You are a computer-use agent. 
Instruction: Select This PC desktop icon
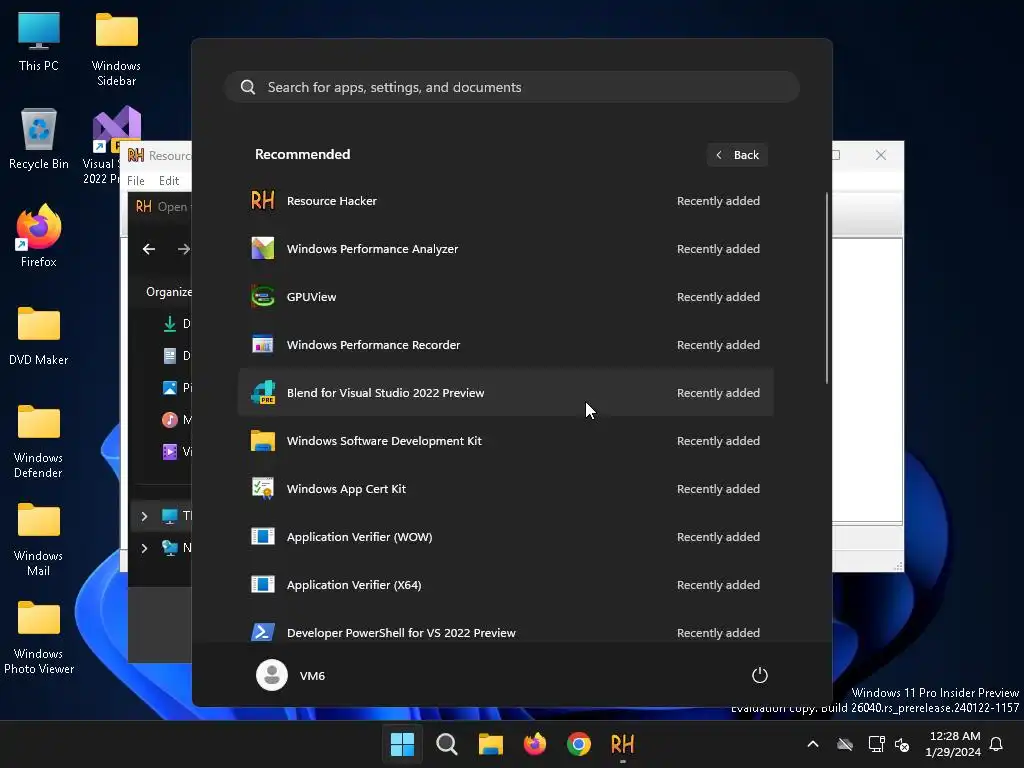(39, 40)
